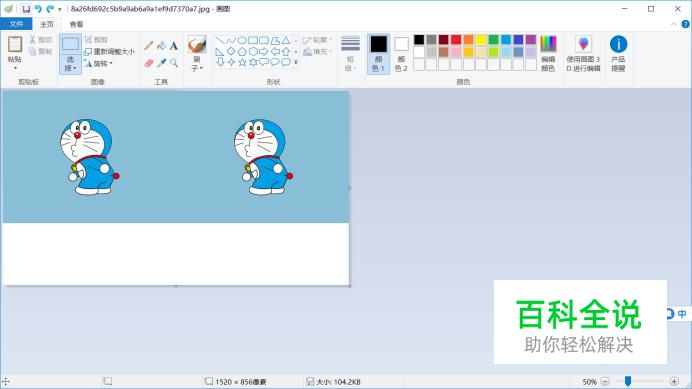Select the Eraser tool
This screenshot has width=692, height=389.
(149, 63)
